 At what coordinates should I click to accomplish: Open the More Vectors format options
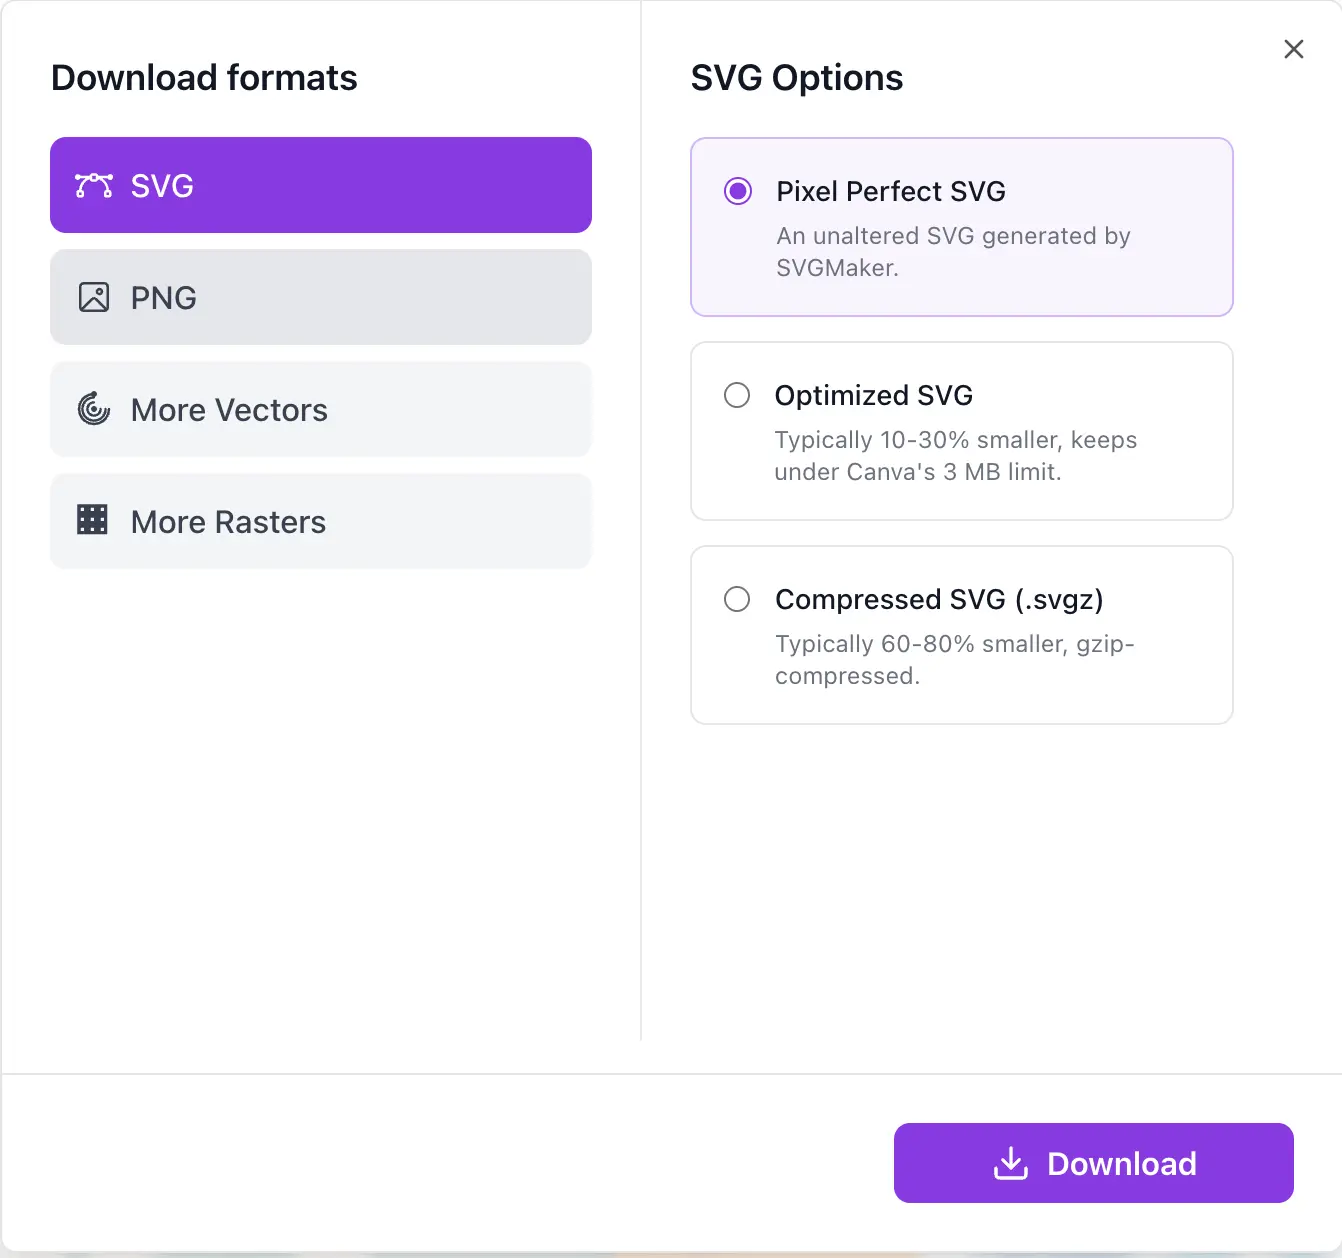pos(320,409)
